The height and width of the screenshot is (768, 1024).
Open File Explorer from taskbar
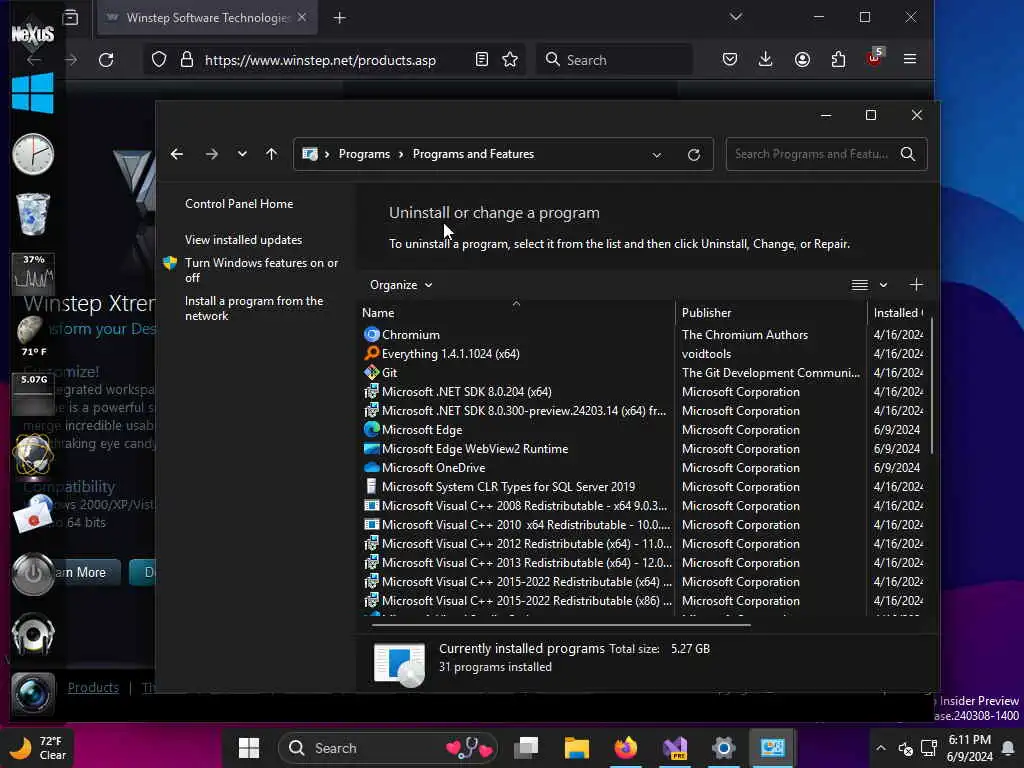click(577, 748)
